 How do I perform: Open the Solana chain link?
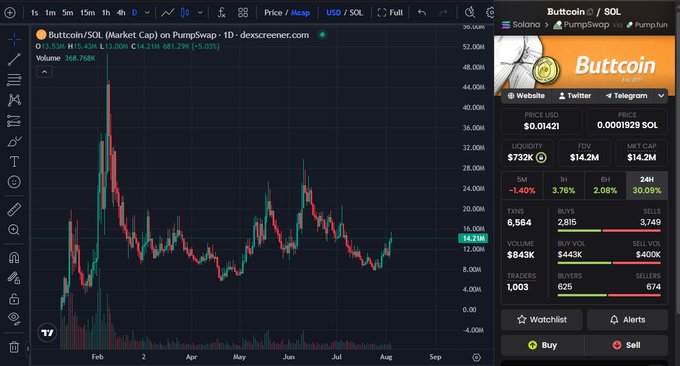pos(521,25)
